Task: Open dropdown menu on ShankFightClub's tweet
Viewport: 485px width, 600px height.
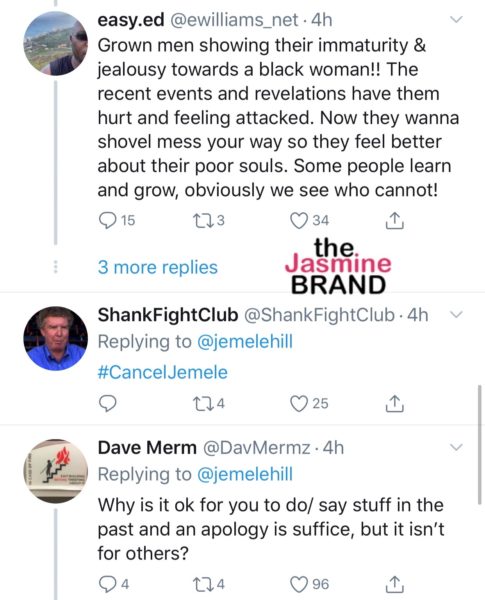Action: (x=456, y=315)
